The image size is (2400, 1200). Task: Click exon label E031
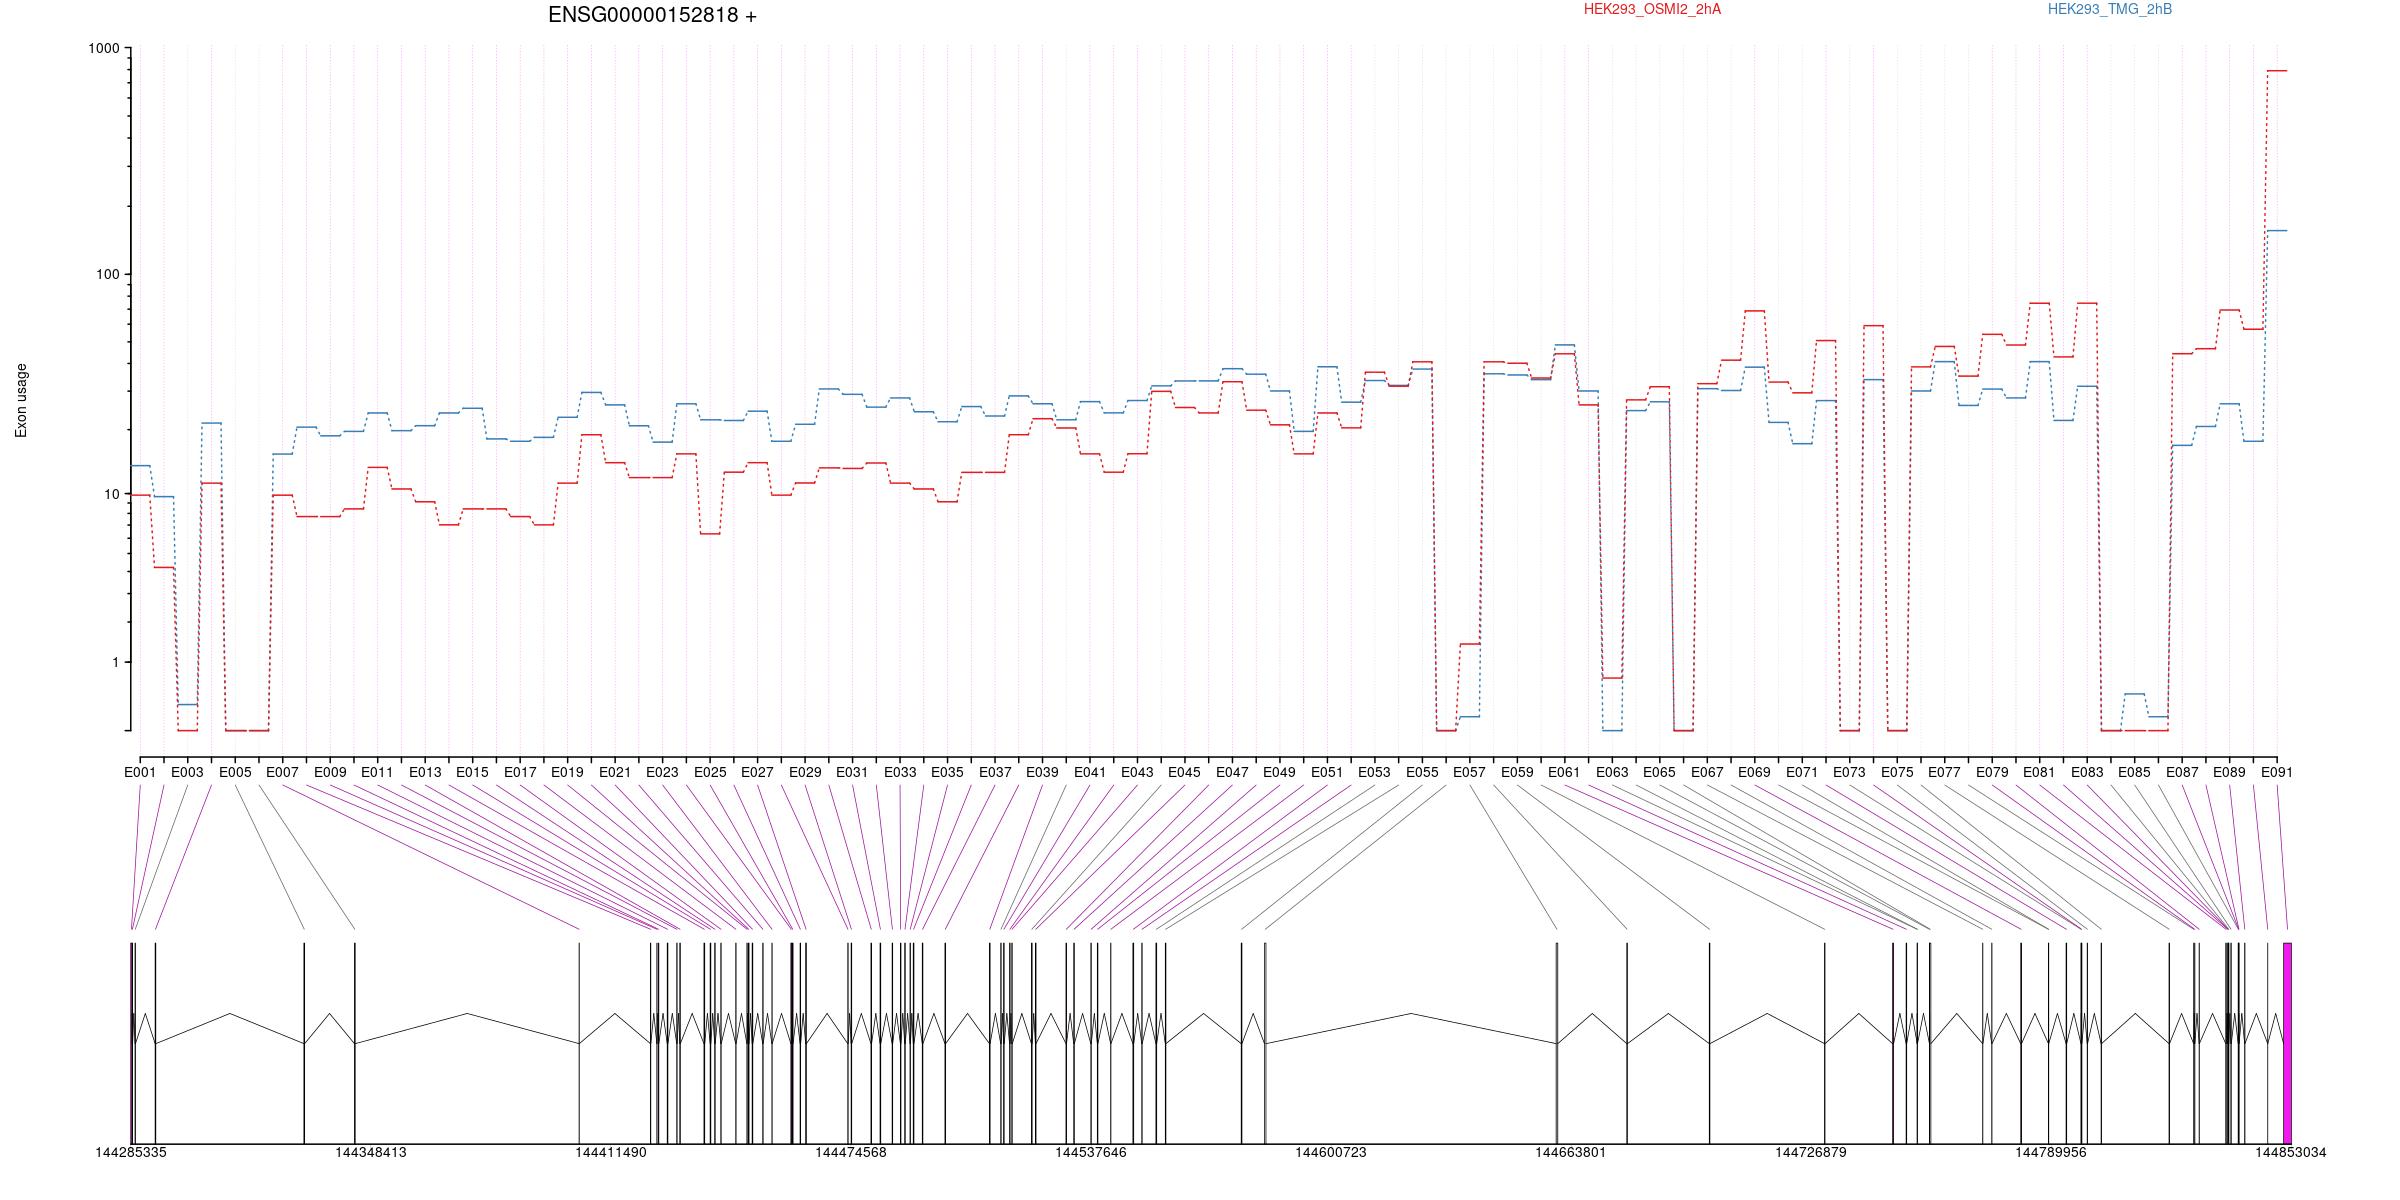click(852, 772)
